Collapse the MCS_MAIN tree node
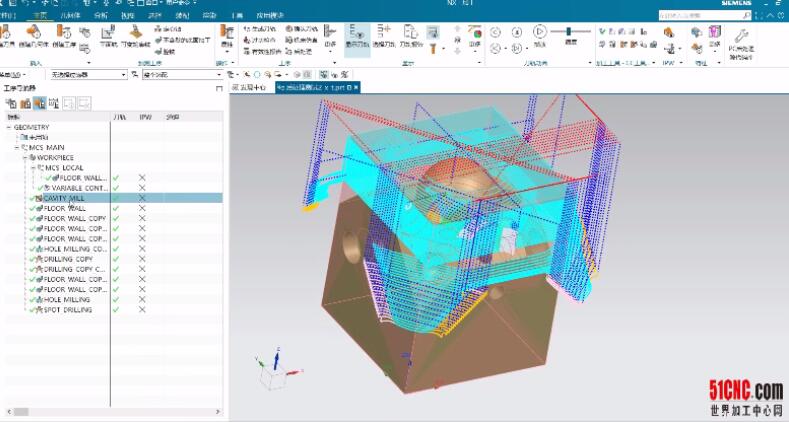 [x=17, y=147]
